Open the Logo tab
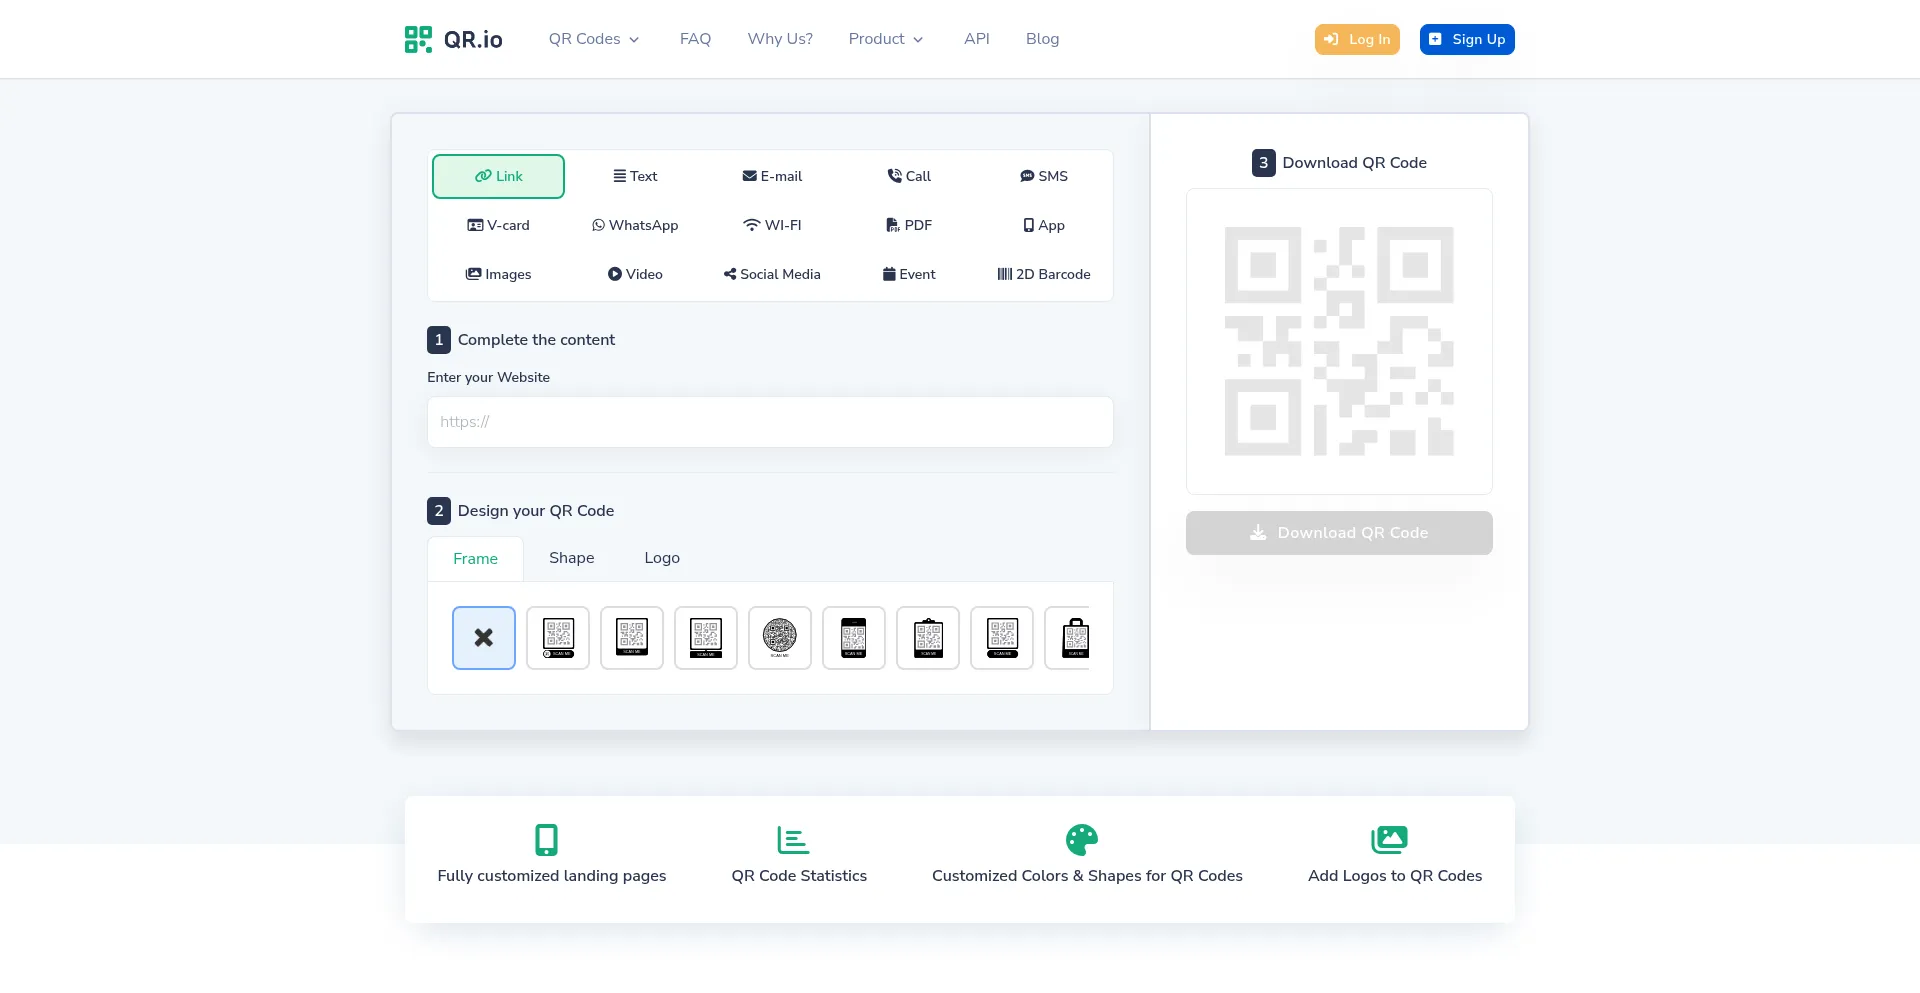 pyautogui.click(x=662, y=558)
